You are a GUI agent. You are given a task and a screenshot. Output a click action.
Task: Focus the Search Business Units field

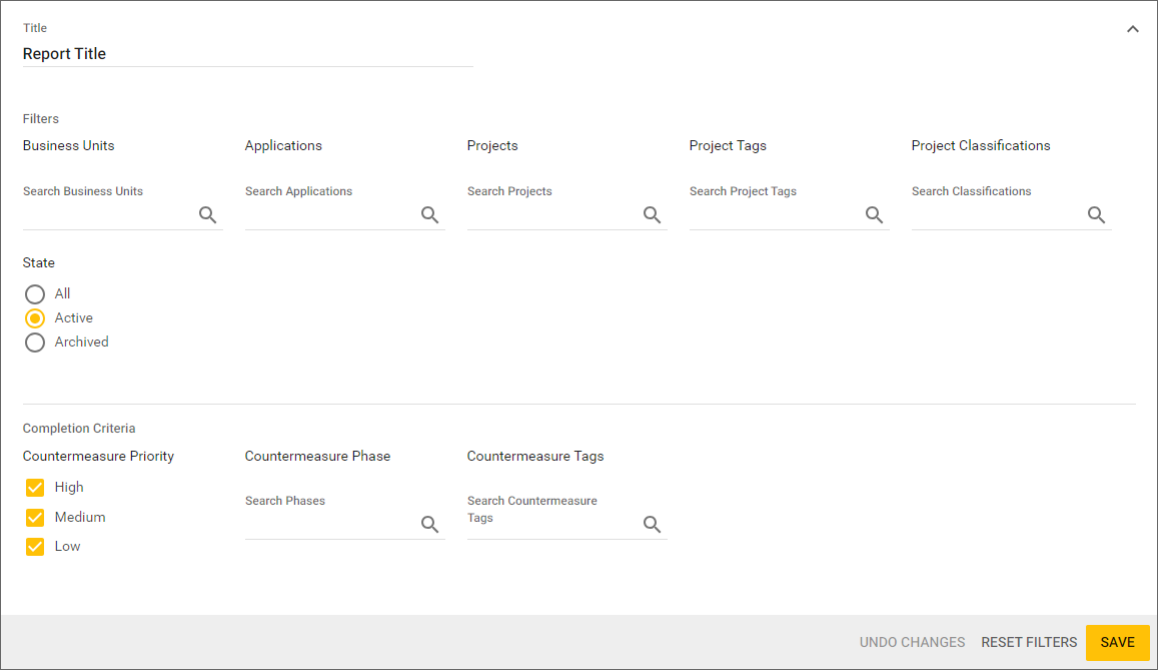(x=108, y=215)
